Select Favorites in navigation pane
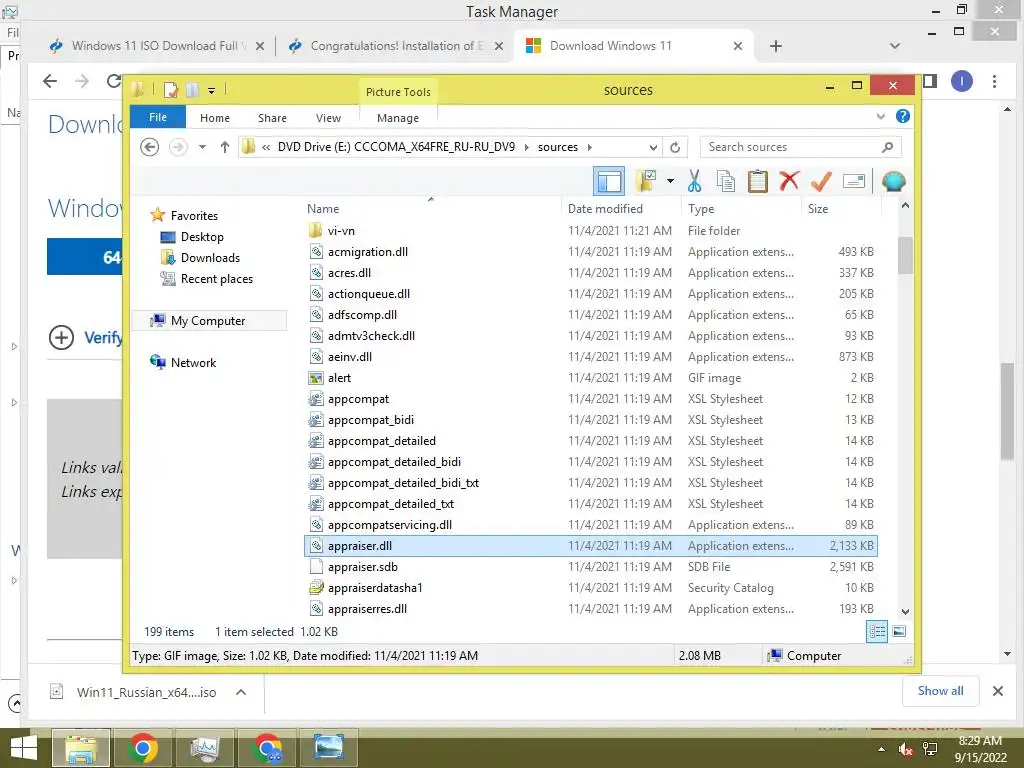This screenshot has width=1024, height=768. tap(194, 216)
